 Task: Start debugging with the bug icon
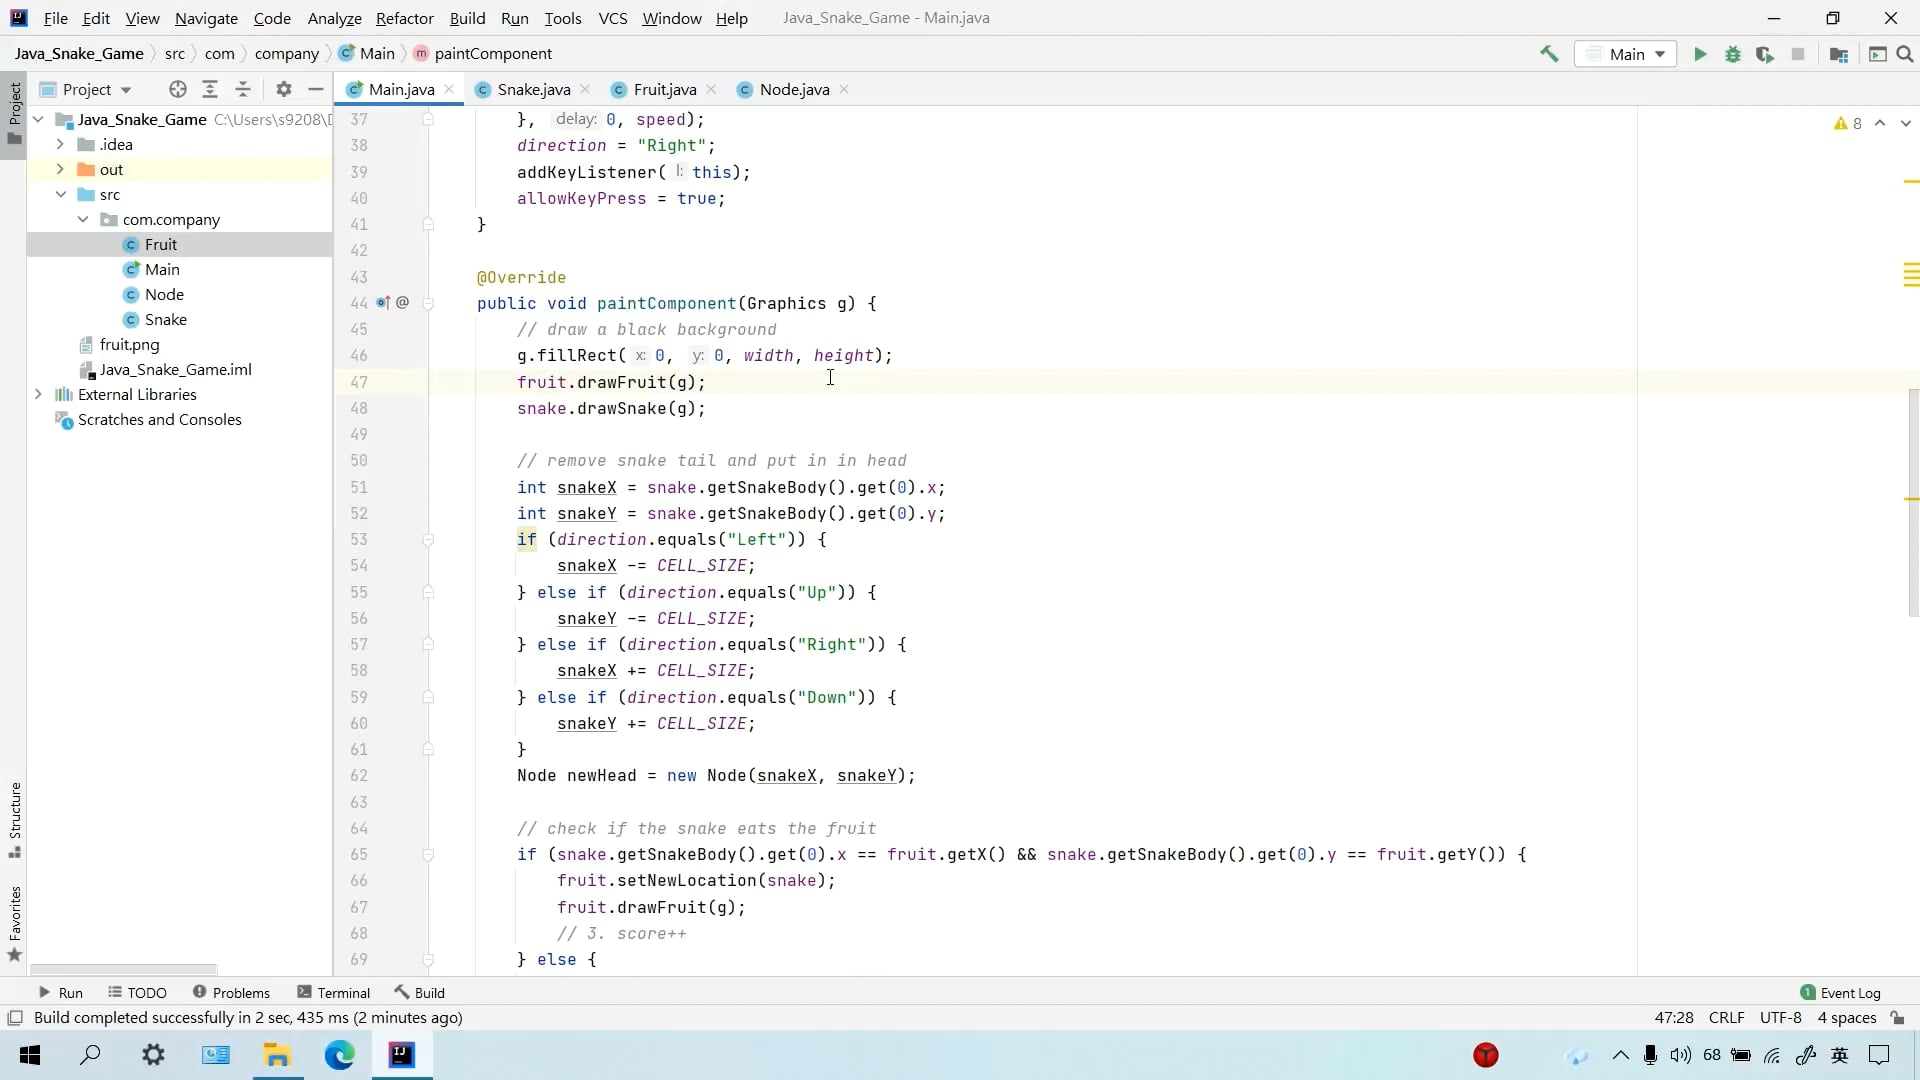click(1732, 54)
